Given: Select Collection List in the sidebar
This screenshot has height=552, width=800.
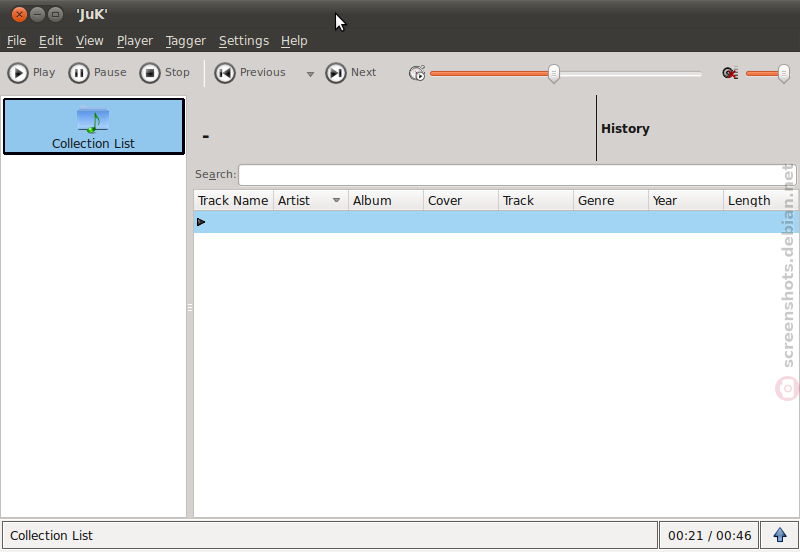Looking at the screenshot, I should coord(93,127).
